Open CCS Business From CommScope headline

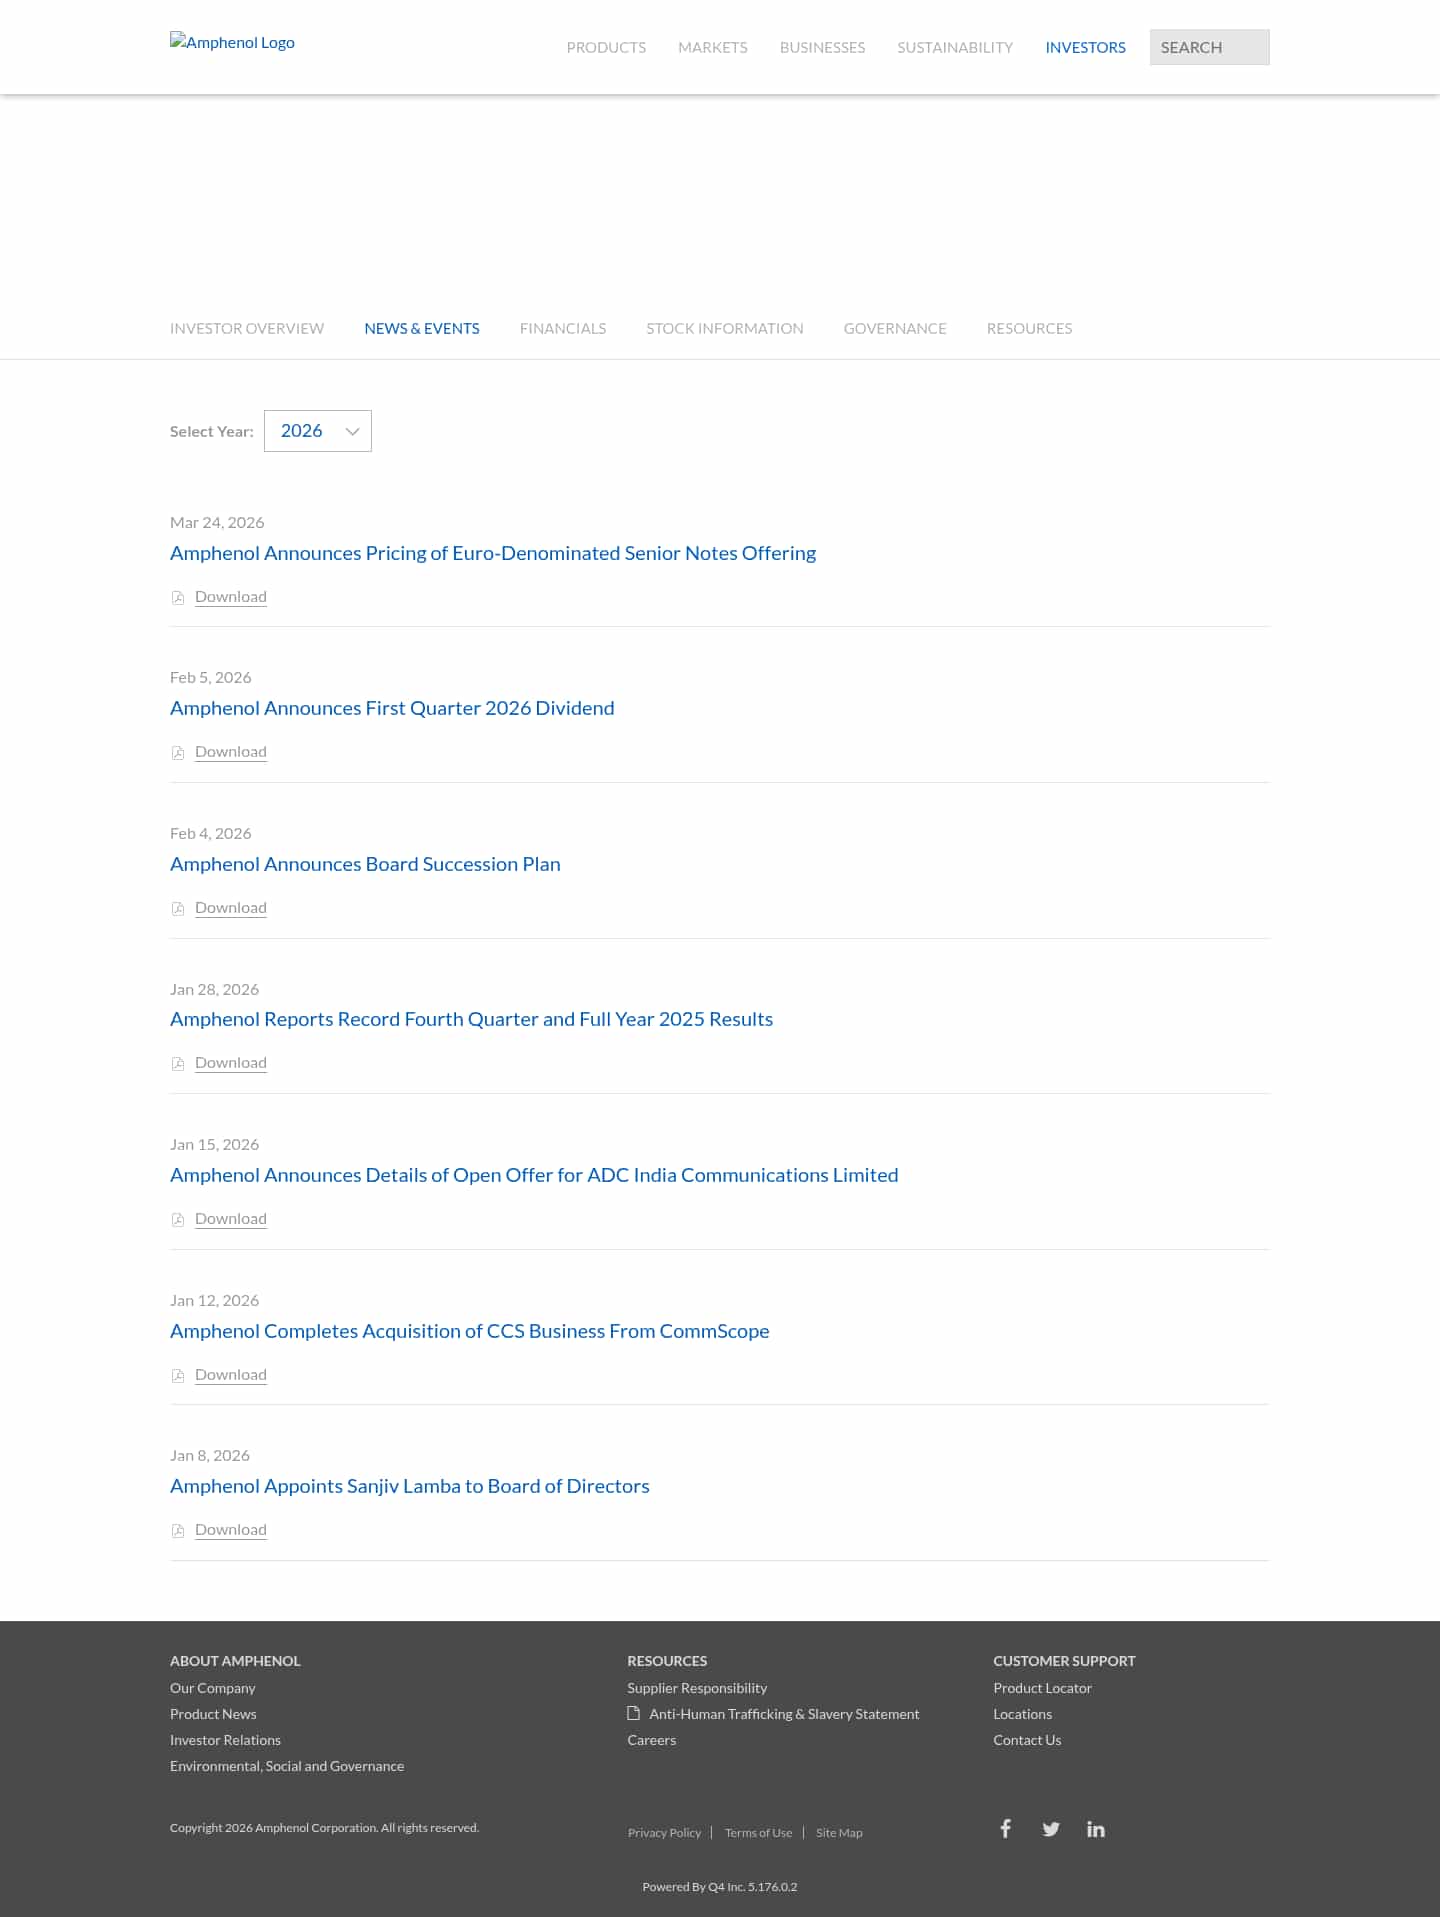pos(470,1331)
